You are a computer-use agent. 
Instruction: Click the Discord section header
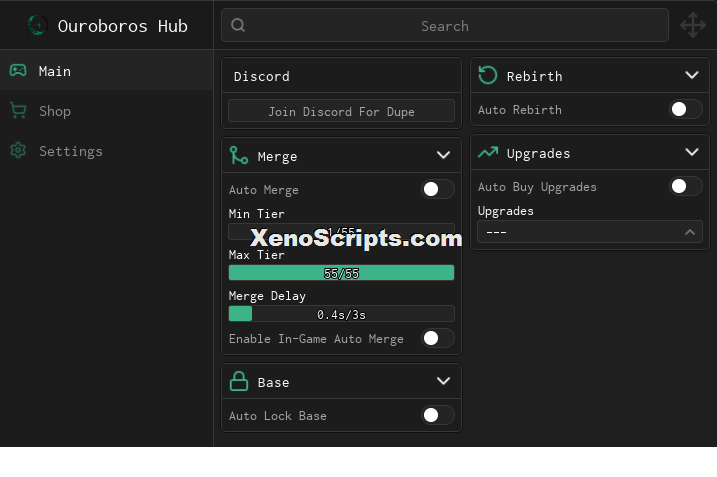click(x=342, y=75)
